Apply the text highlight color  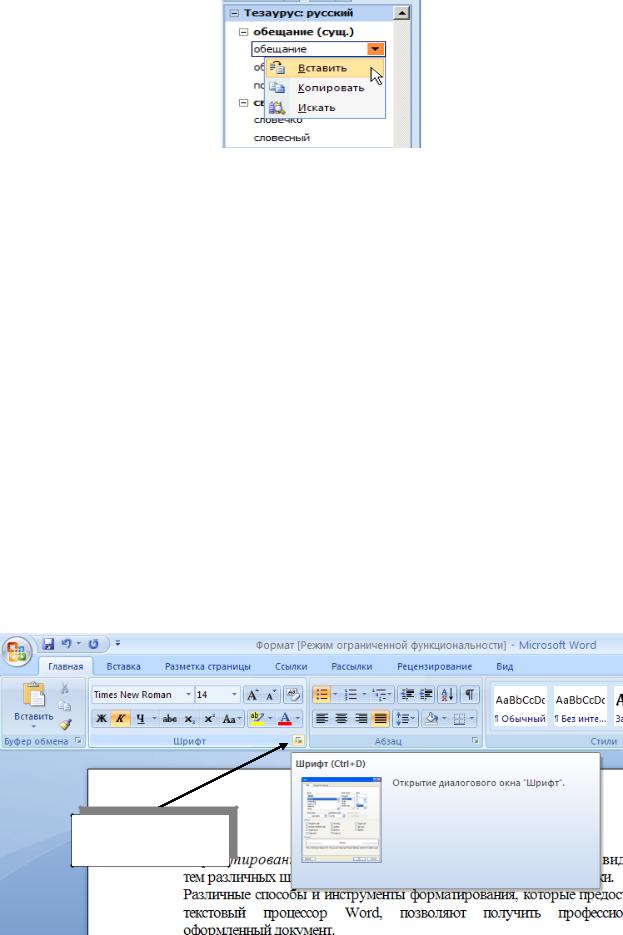click(x=256, y=719)
